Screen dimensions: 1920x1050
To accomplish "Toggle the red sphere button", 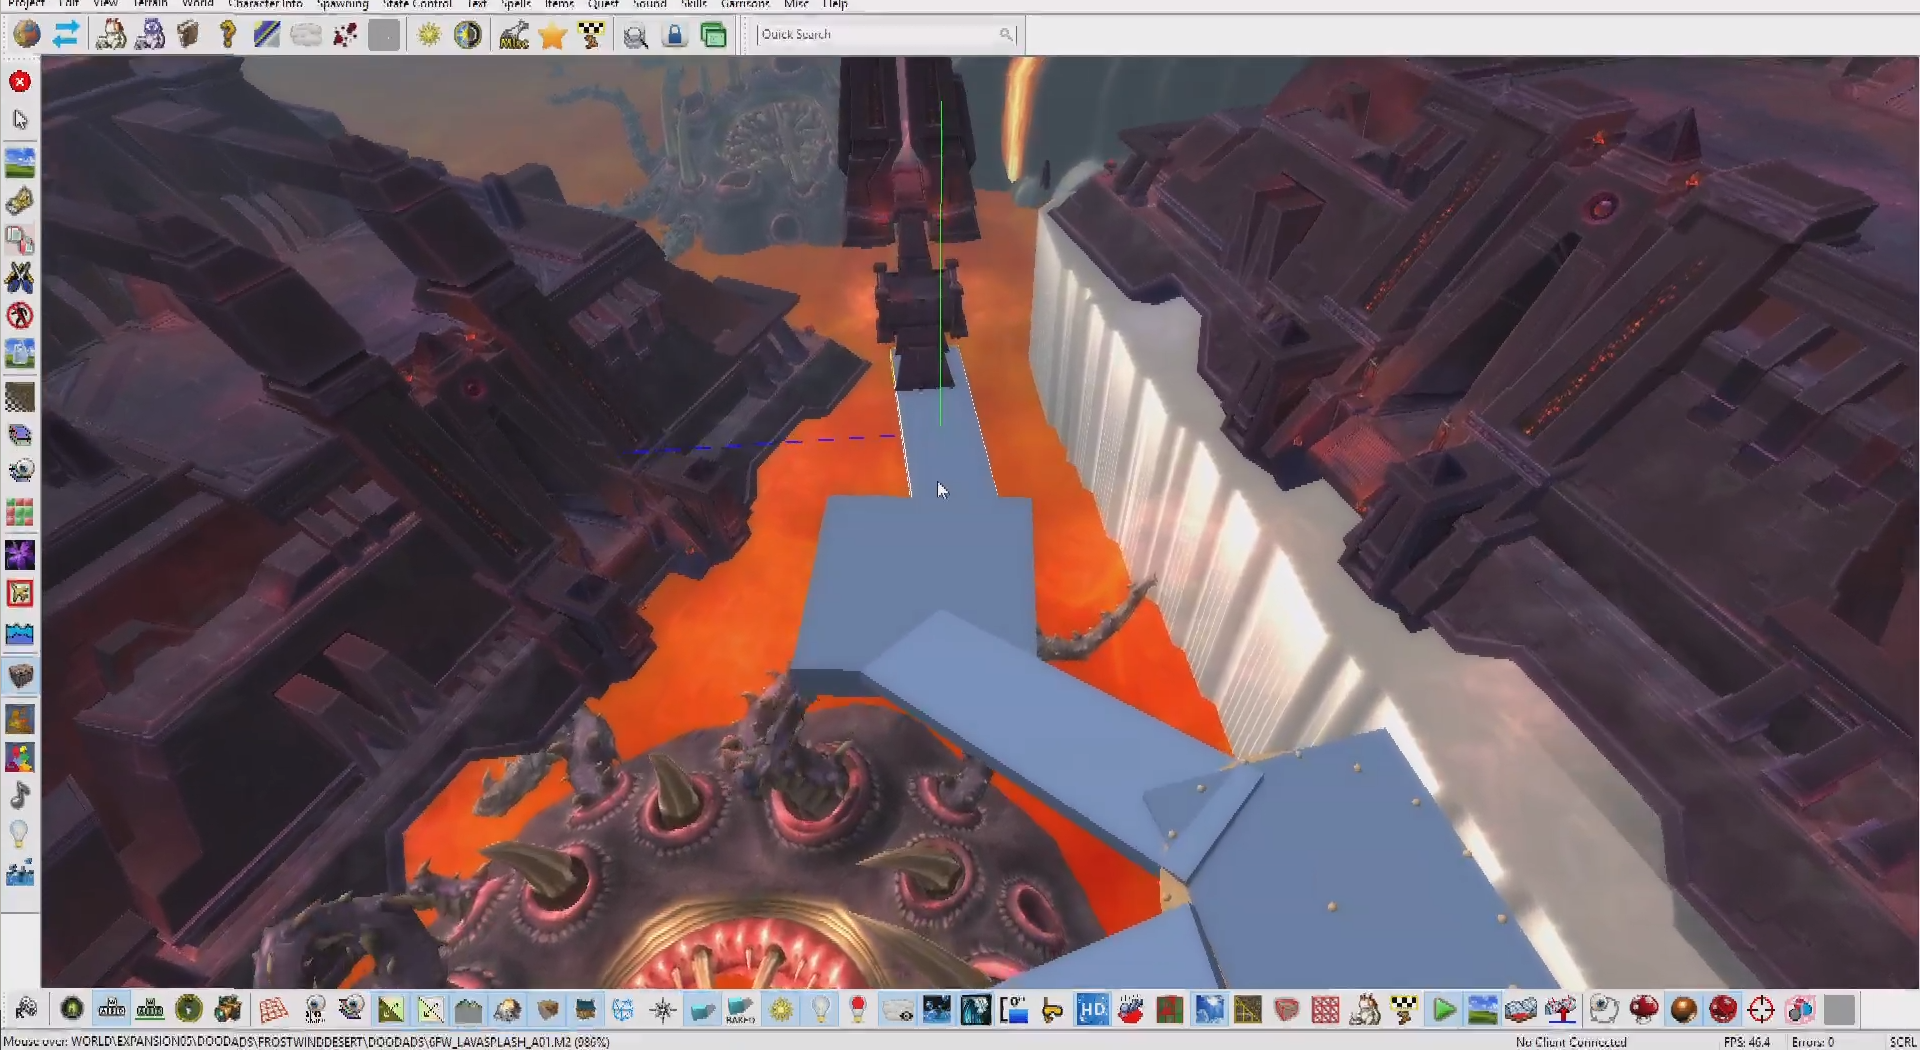I will click(1723, 1010).
